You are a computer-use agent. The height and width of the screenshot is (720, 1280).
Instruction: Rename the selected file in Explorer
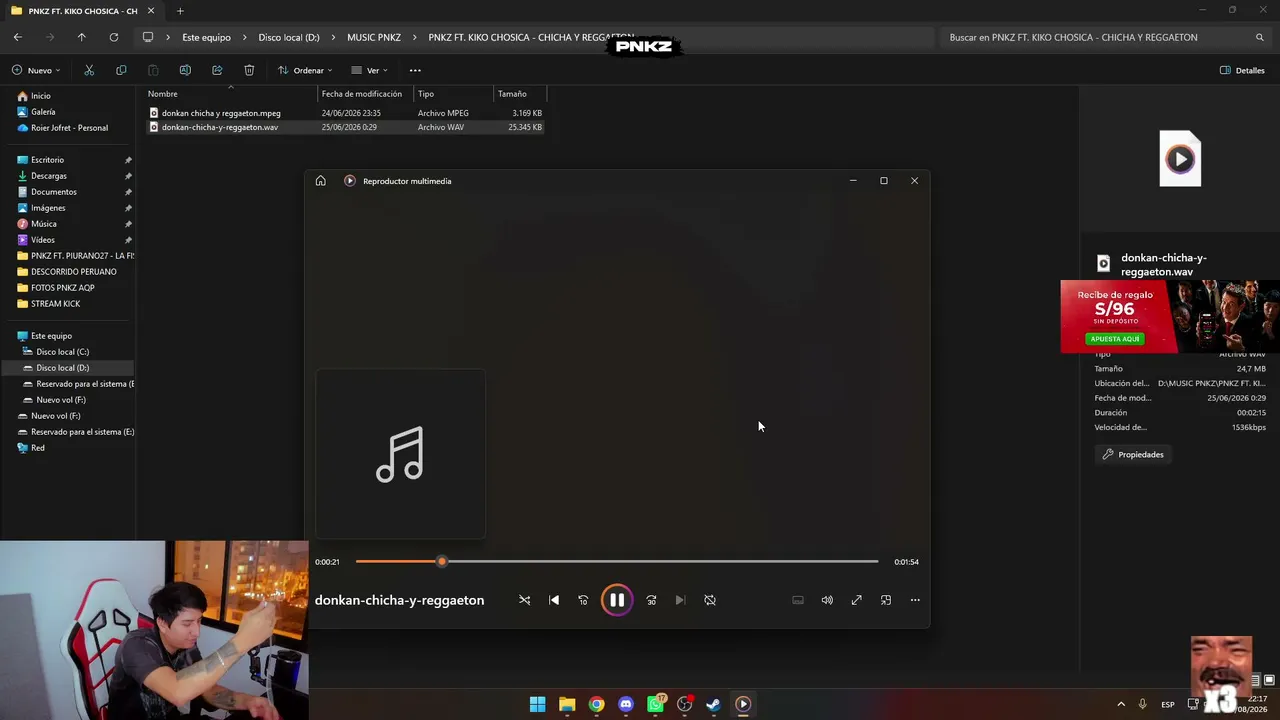[x=185, y=70]
